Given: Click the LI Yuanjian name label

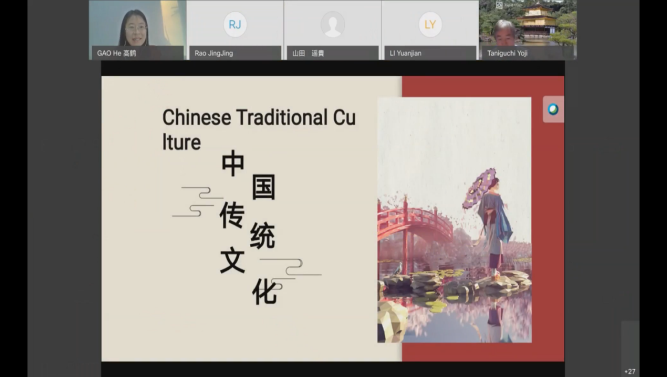Looking at the screenshot, I should (x=405, y=53).
